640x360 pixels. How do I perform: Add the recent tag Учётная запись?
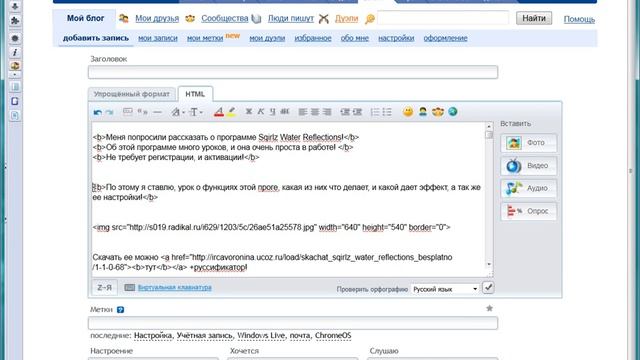pyautogui.click(x=204, y=336)
